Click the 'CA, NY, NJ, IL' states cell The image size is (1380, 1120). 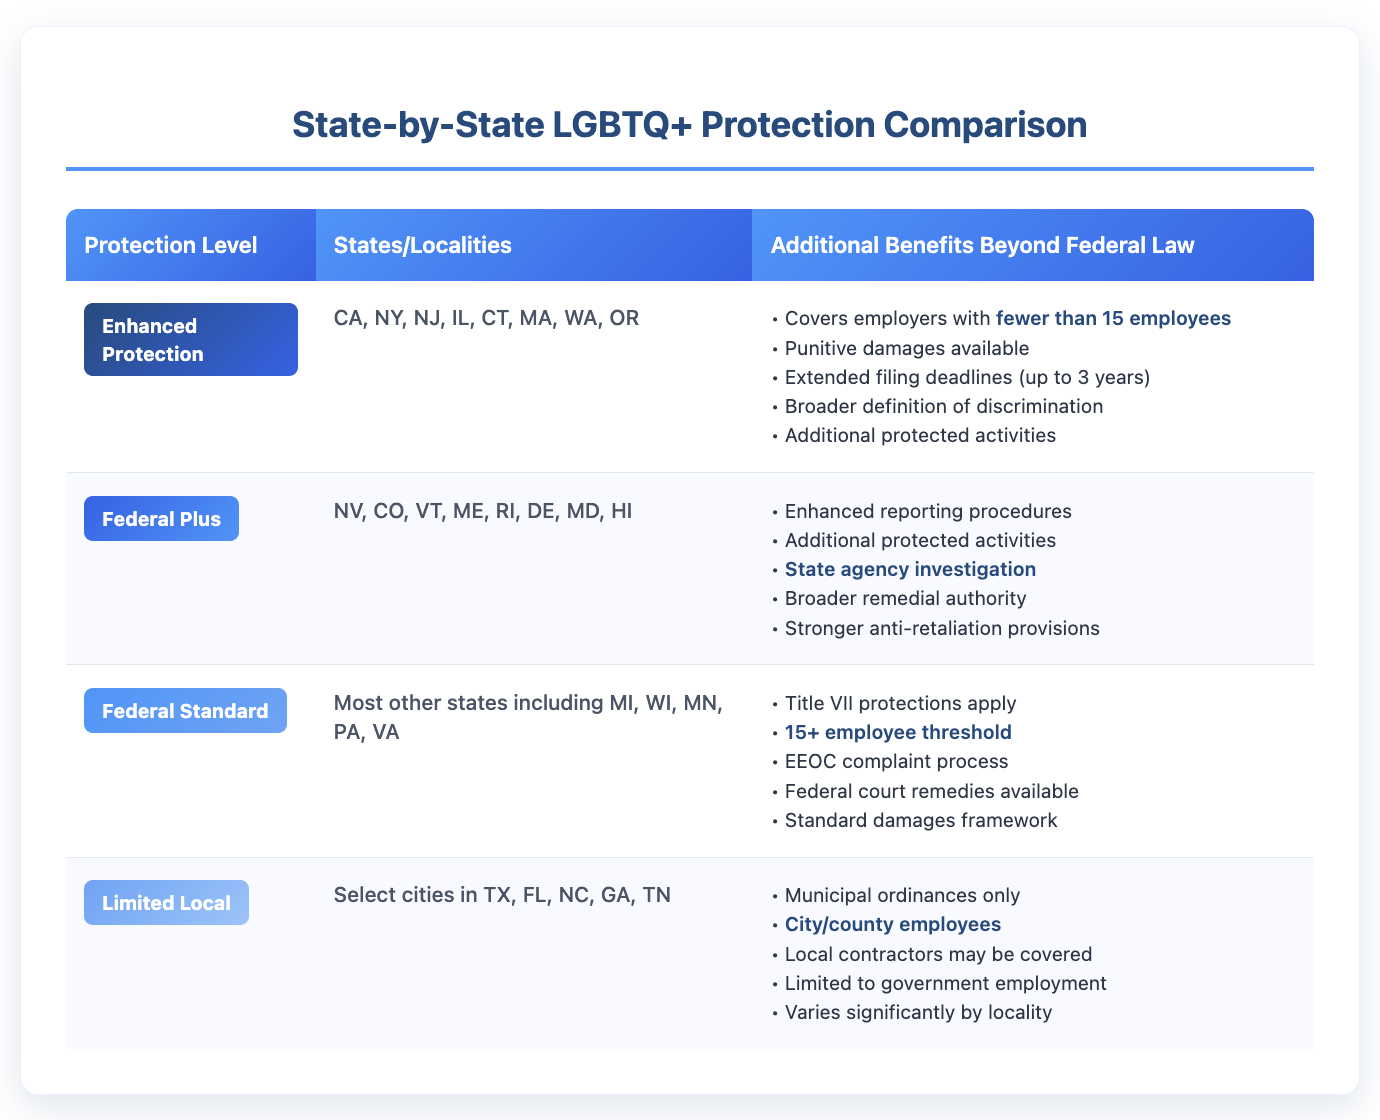point(486,318)
